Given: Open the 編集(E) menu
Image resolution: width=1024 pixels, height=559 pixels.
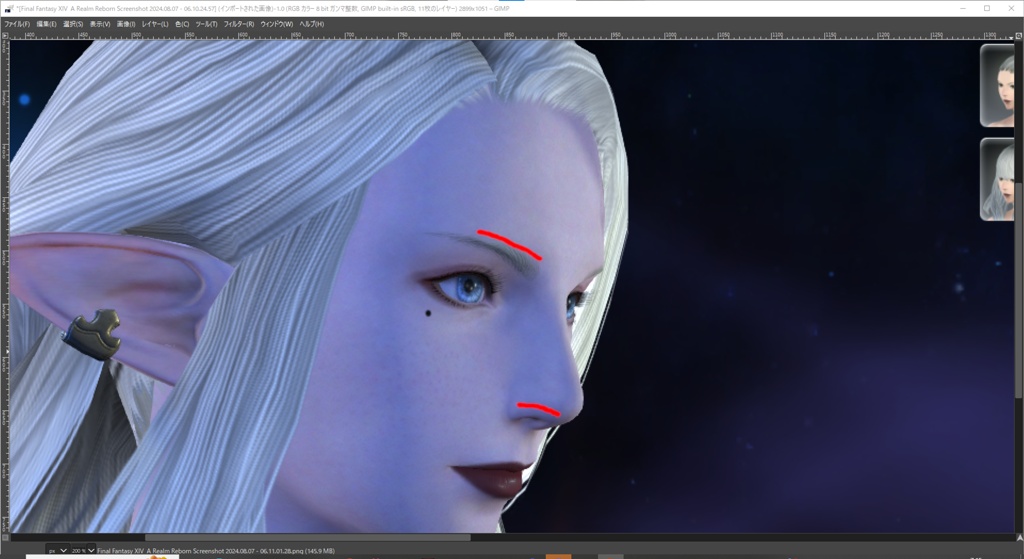Looking at the screenshot, I should click(x=46, y=24).
